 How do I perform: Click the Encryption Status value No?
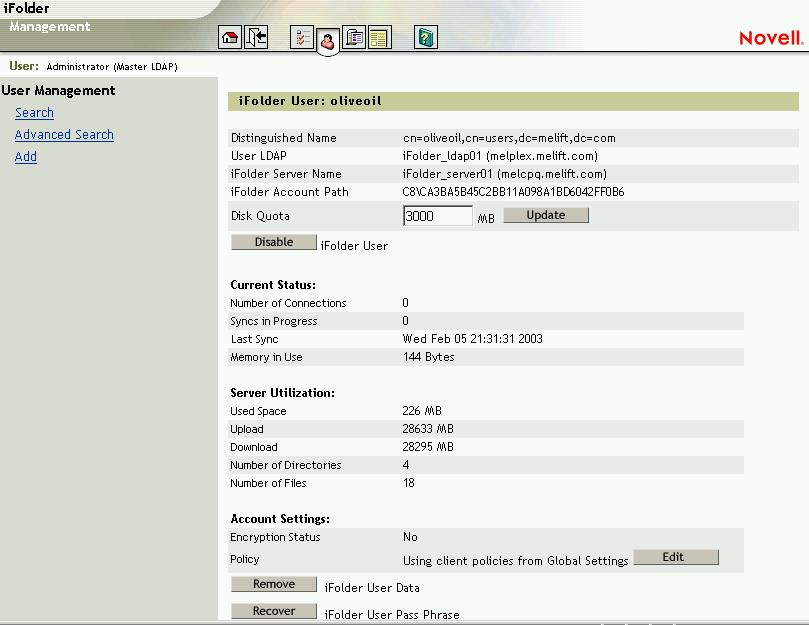(x=410, y=537)
